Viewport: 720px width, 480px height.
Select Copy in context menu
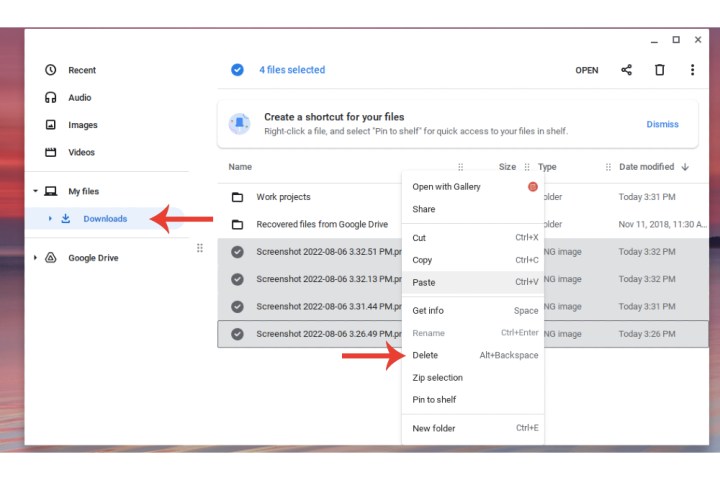point(473,260)
